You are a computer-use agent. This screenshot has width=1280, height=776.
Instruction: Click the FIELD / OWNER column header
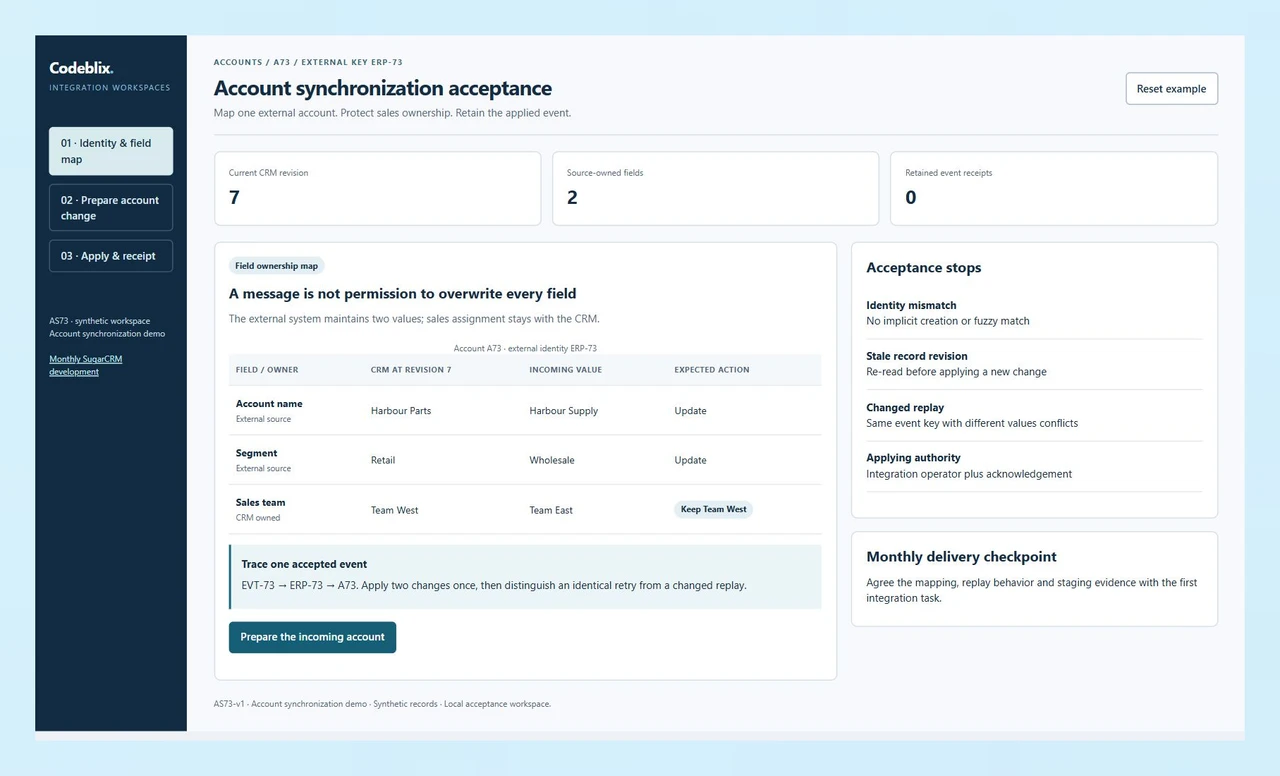point(267,370)
